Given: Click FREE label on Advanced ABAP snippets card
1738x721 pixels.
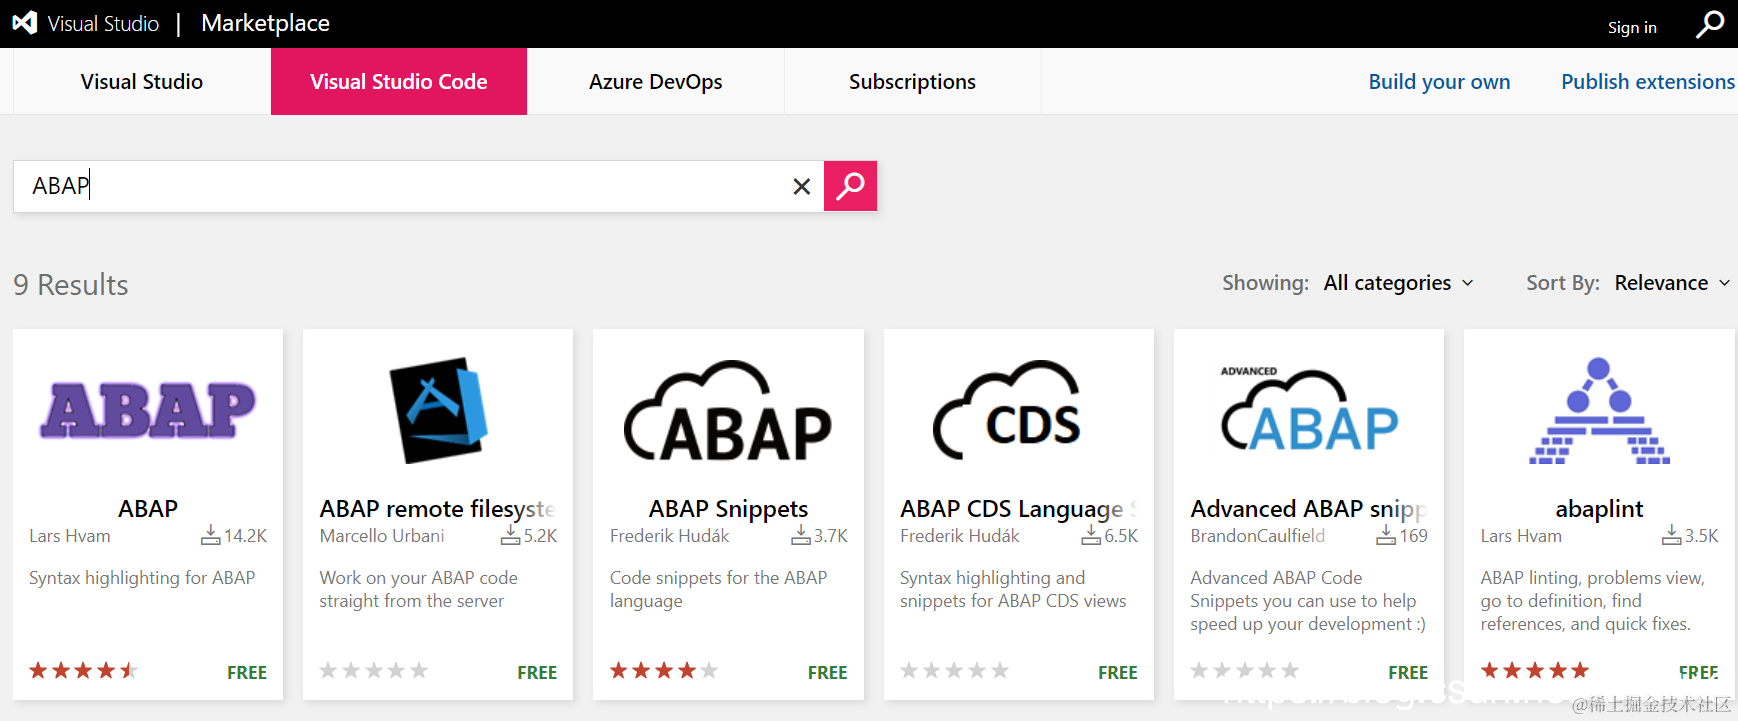Looking at the screenshot, I should [1408, 673].
